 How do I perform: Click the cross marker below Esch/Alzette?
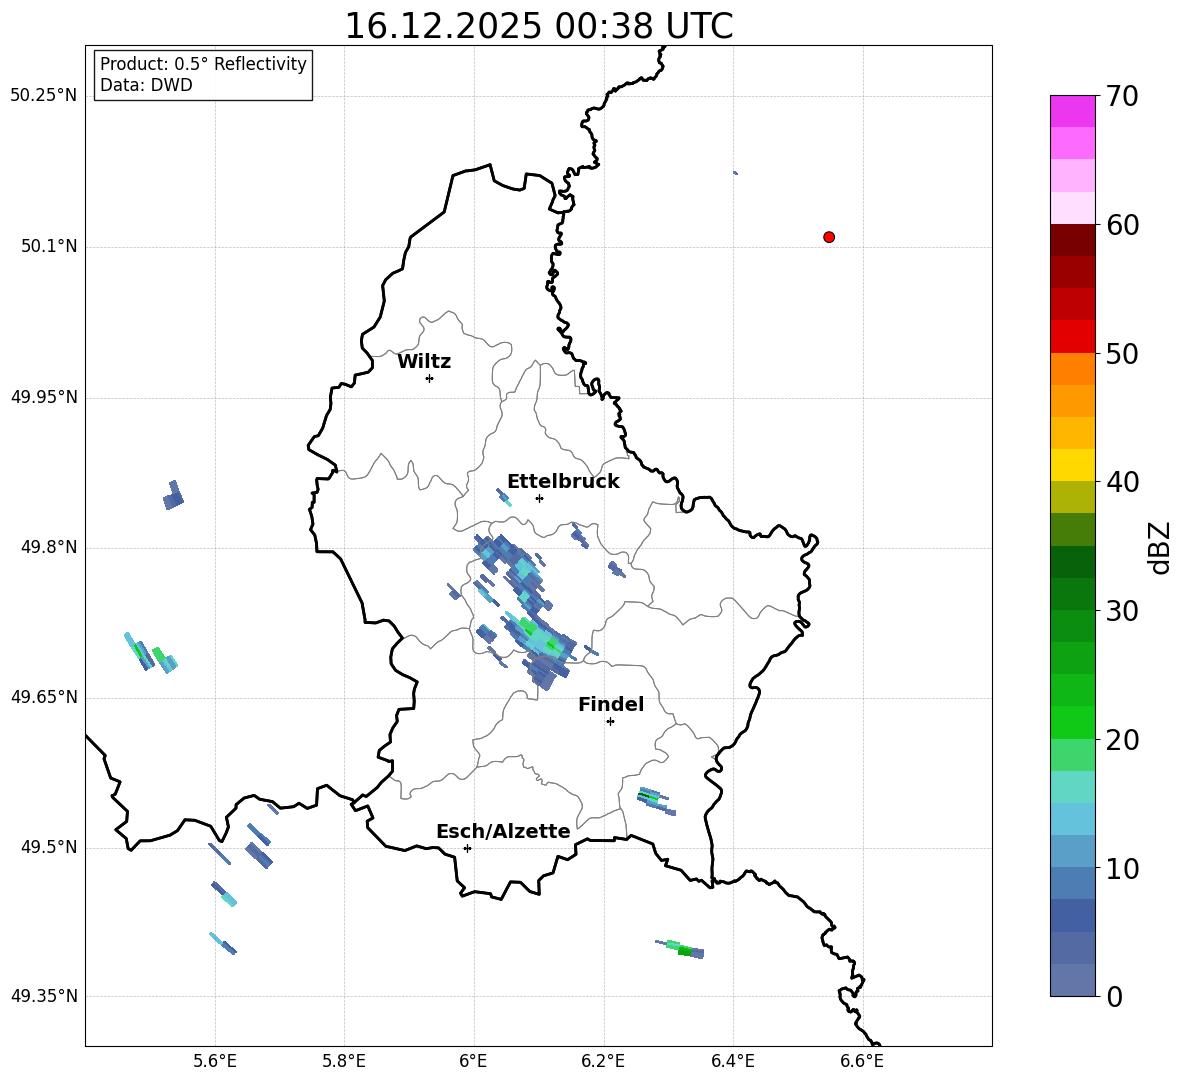(467, 848)
